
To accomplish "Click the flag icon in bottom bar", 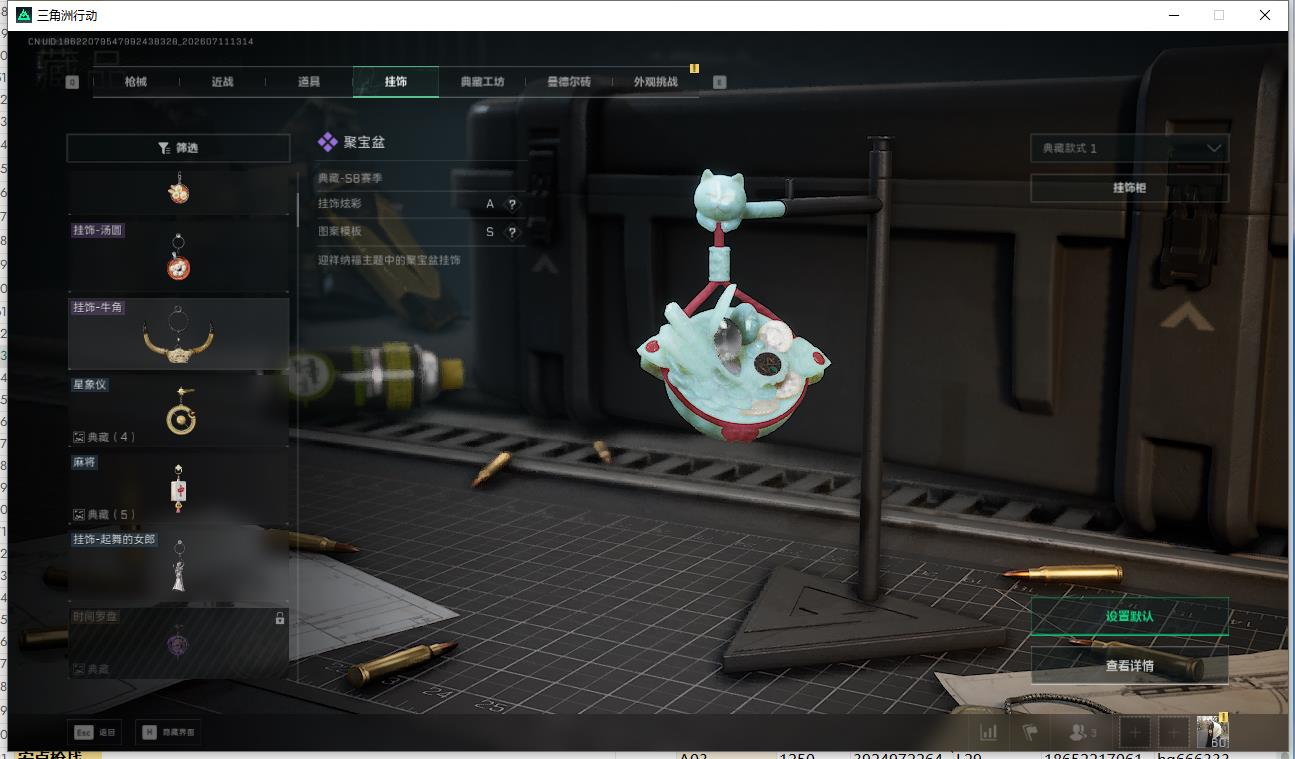I will [1031, 732].
